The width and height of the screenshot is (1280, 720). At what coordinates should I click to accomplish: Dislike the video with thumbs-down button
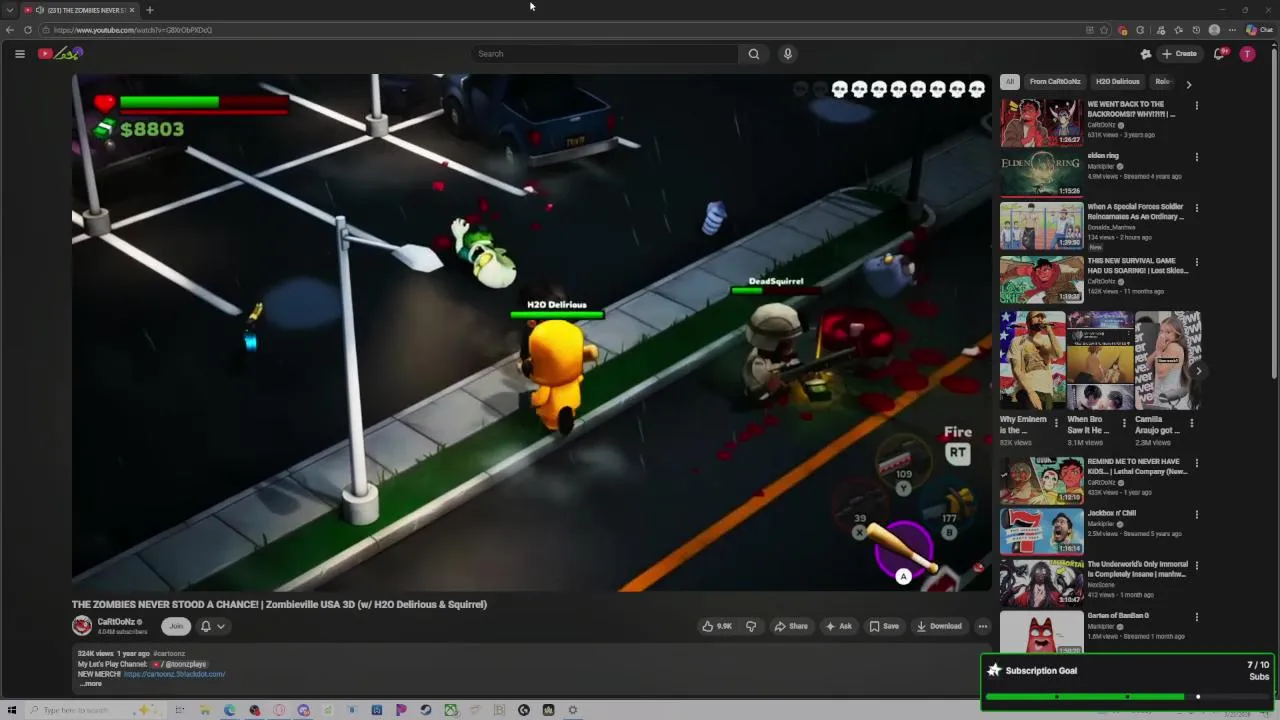pyautogui.click(x=751, y=626)
